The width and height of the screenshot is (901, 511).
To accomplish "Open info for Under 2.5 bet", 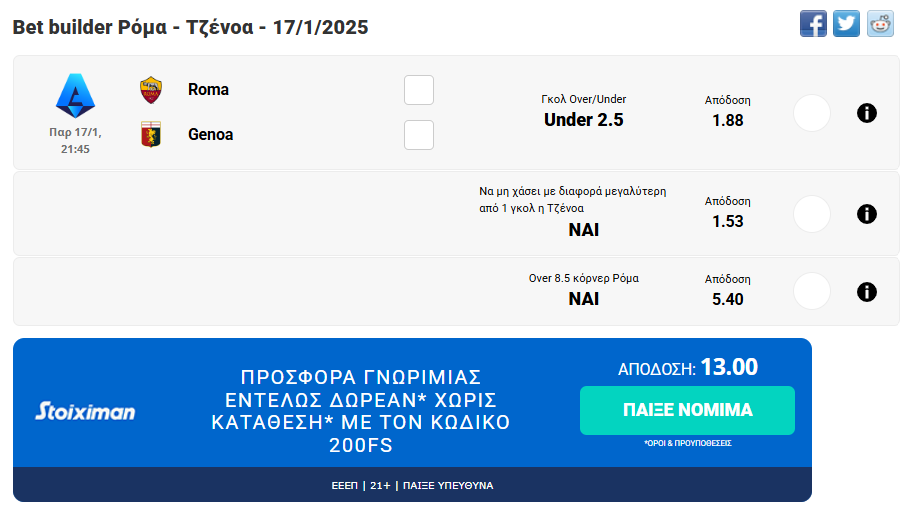I will pyautogui.click(x=867, y=113).
